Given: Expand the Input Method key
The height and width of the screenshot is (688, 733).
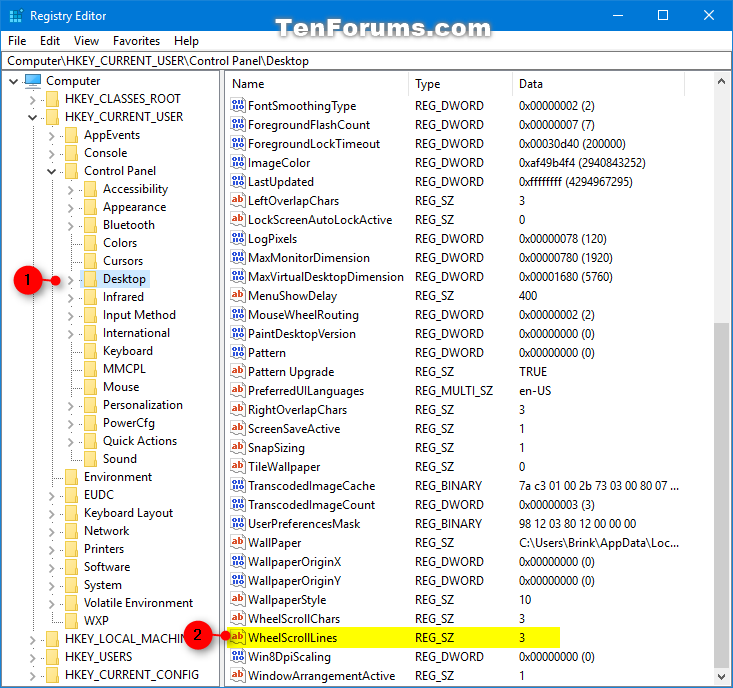Looking at the screenshot, I should [x=71, y=316].
